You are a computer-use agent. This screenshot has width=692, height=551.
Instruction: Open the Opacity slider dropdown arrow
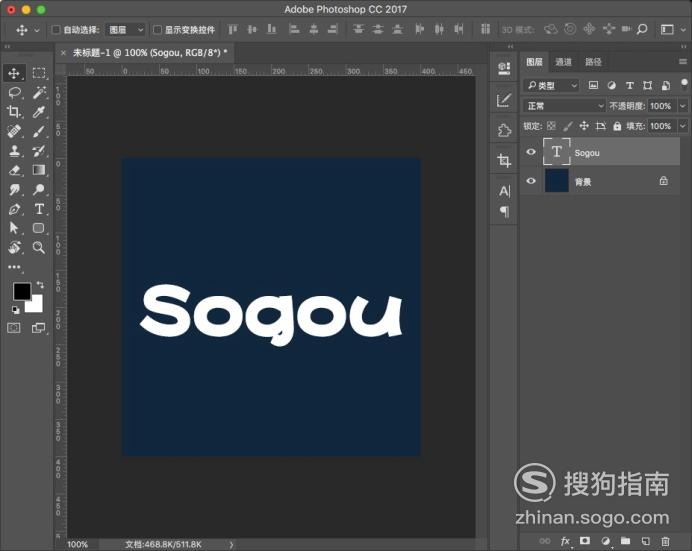click(x=683, y=106)
